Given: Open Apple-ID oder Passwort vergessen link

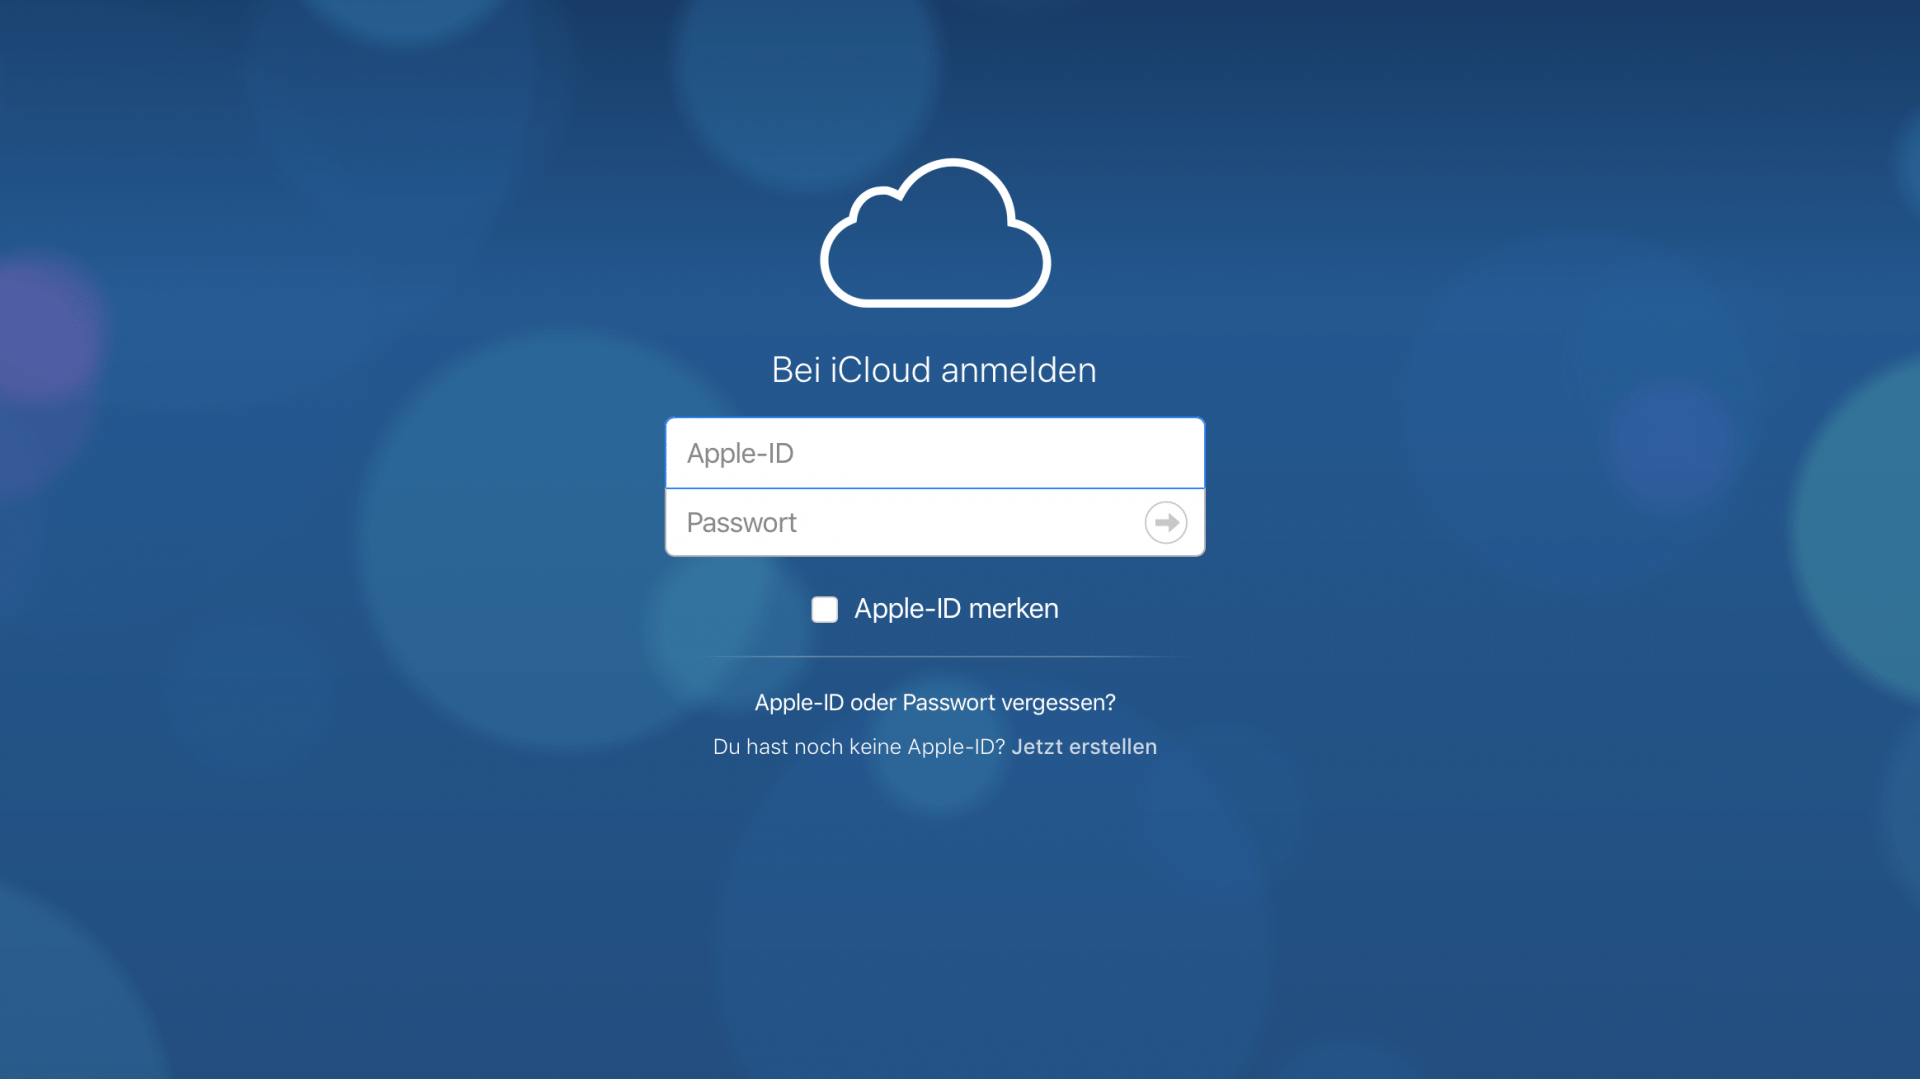Looking at the screenshot, I should (935, 702).
